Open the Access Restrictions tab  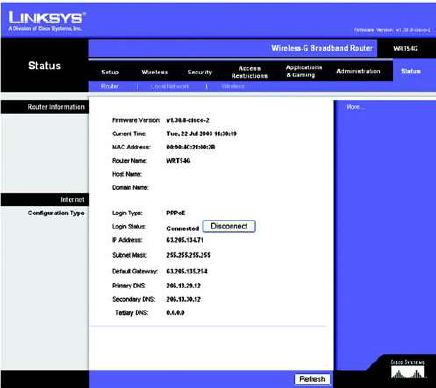coord(250,72)
